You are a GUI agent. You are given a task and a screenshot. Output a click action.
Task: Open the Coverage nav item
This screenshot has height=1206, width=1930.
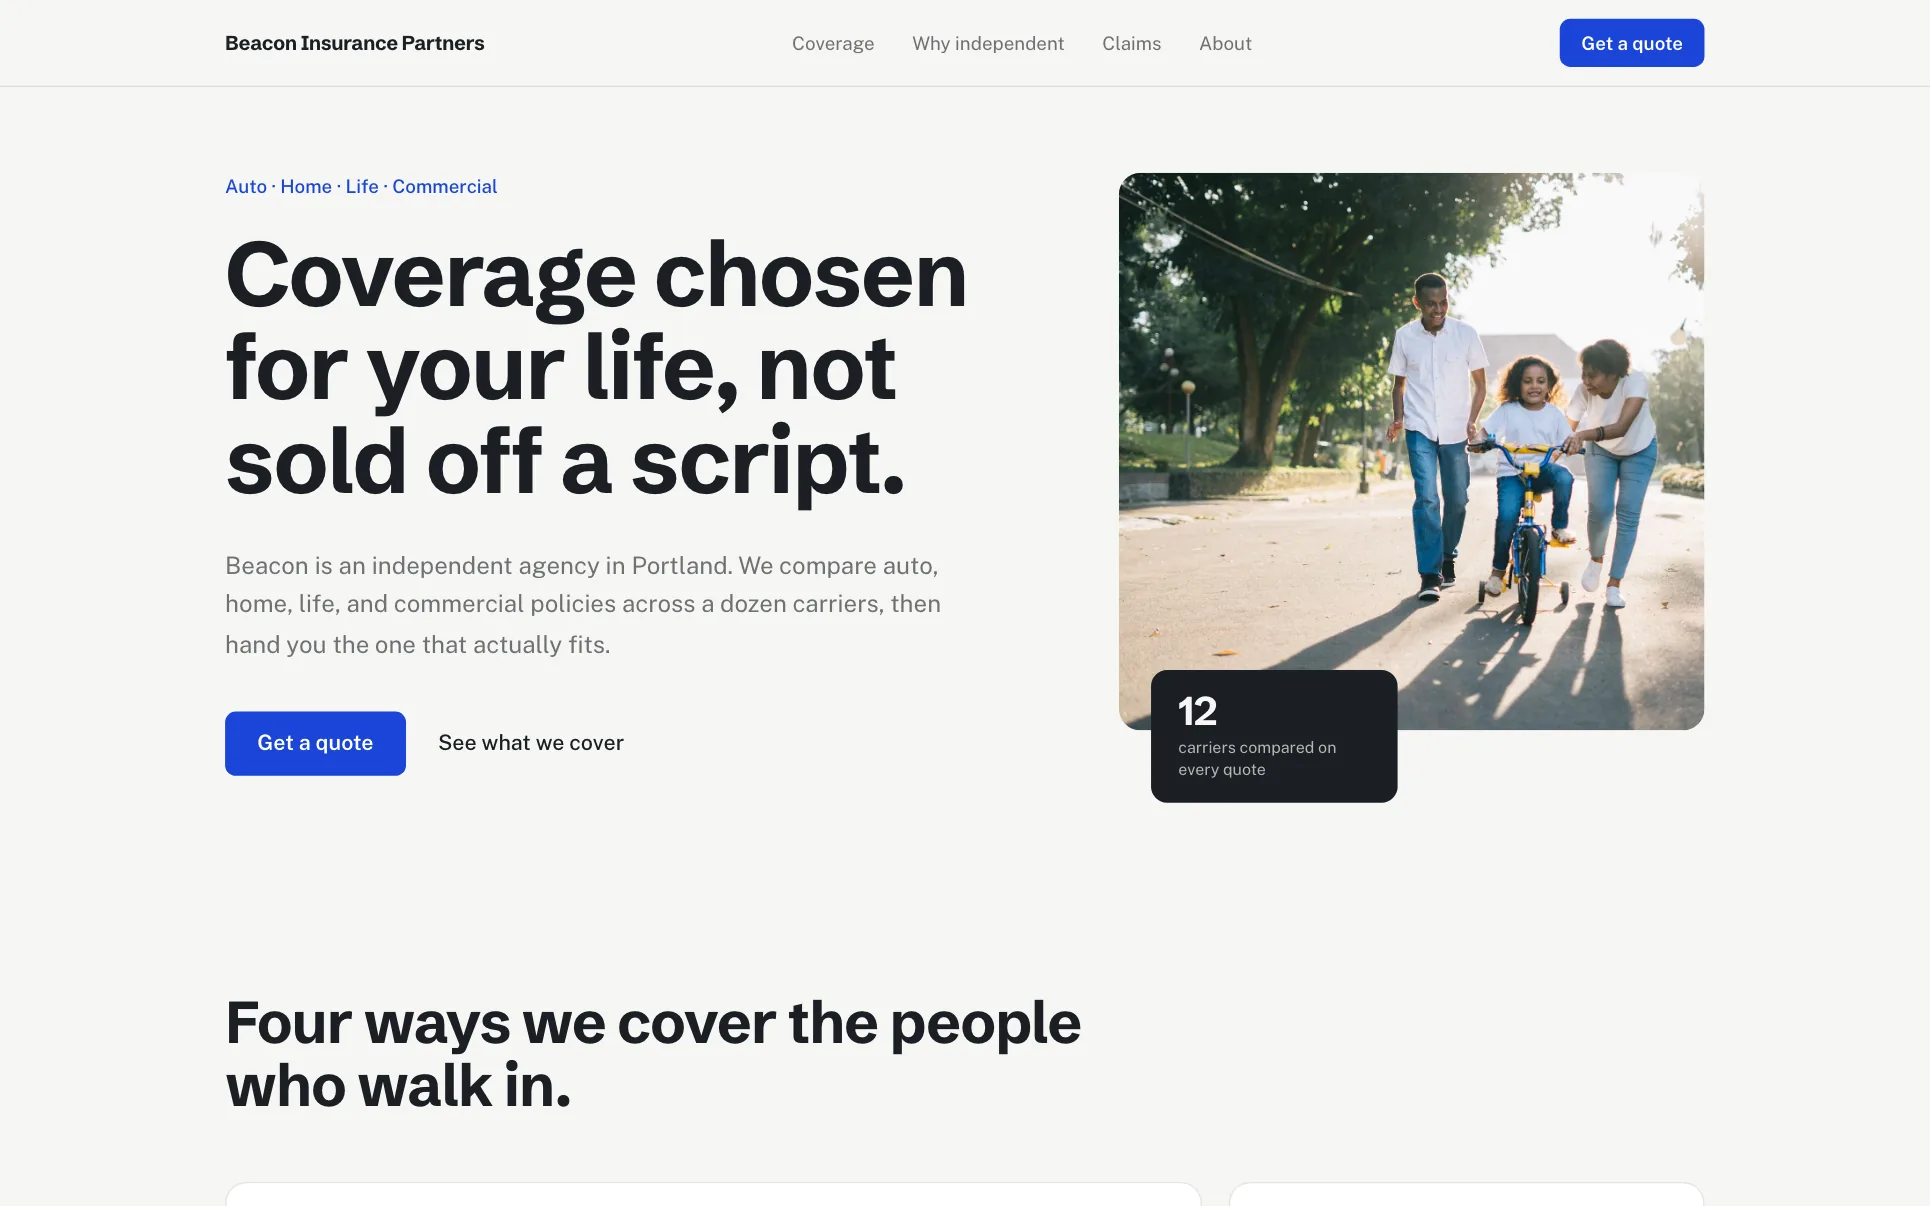pos(833,43)
